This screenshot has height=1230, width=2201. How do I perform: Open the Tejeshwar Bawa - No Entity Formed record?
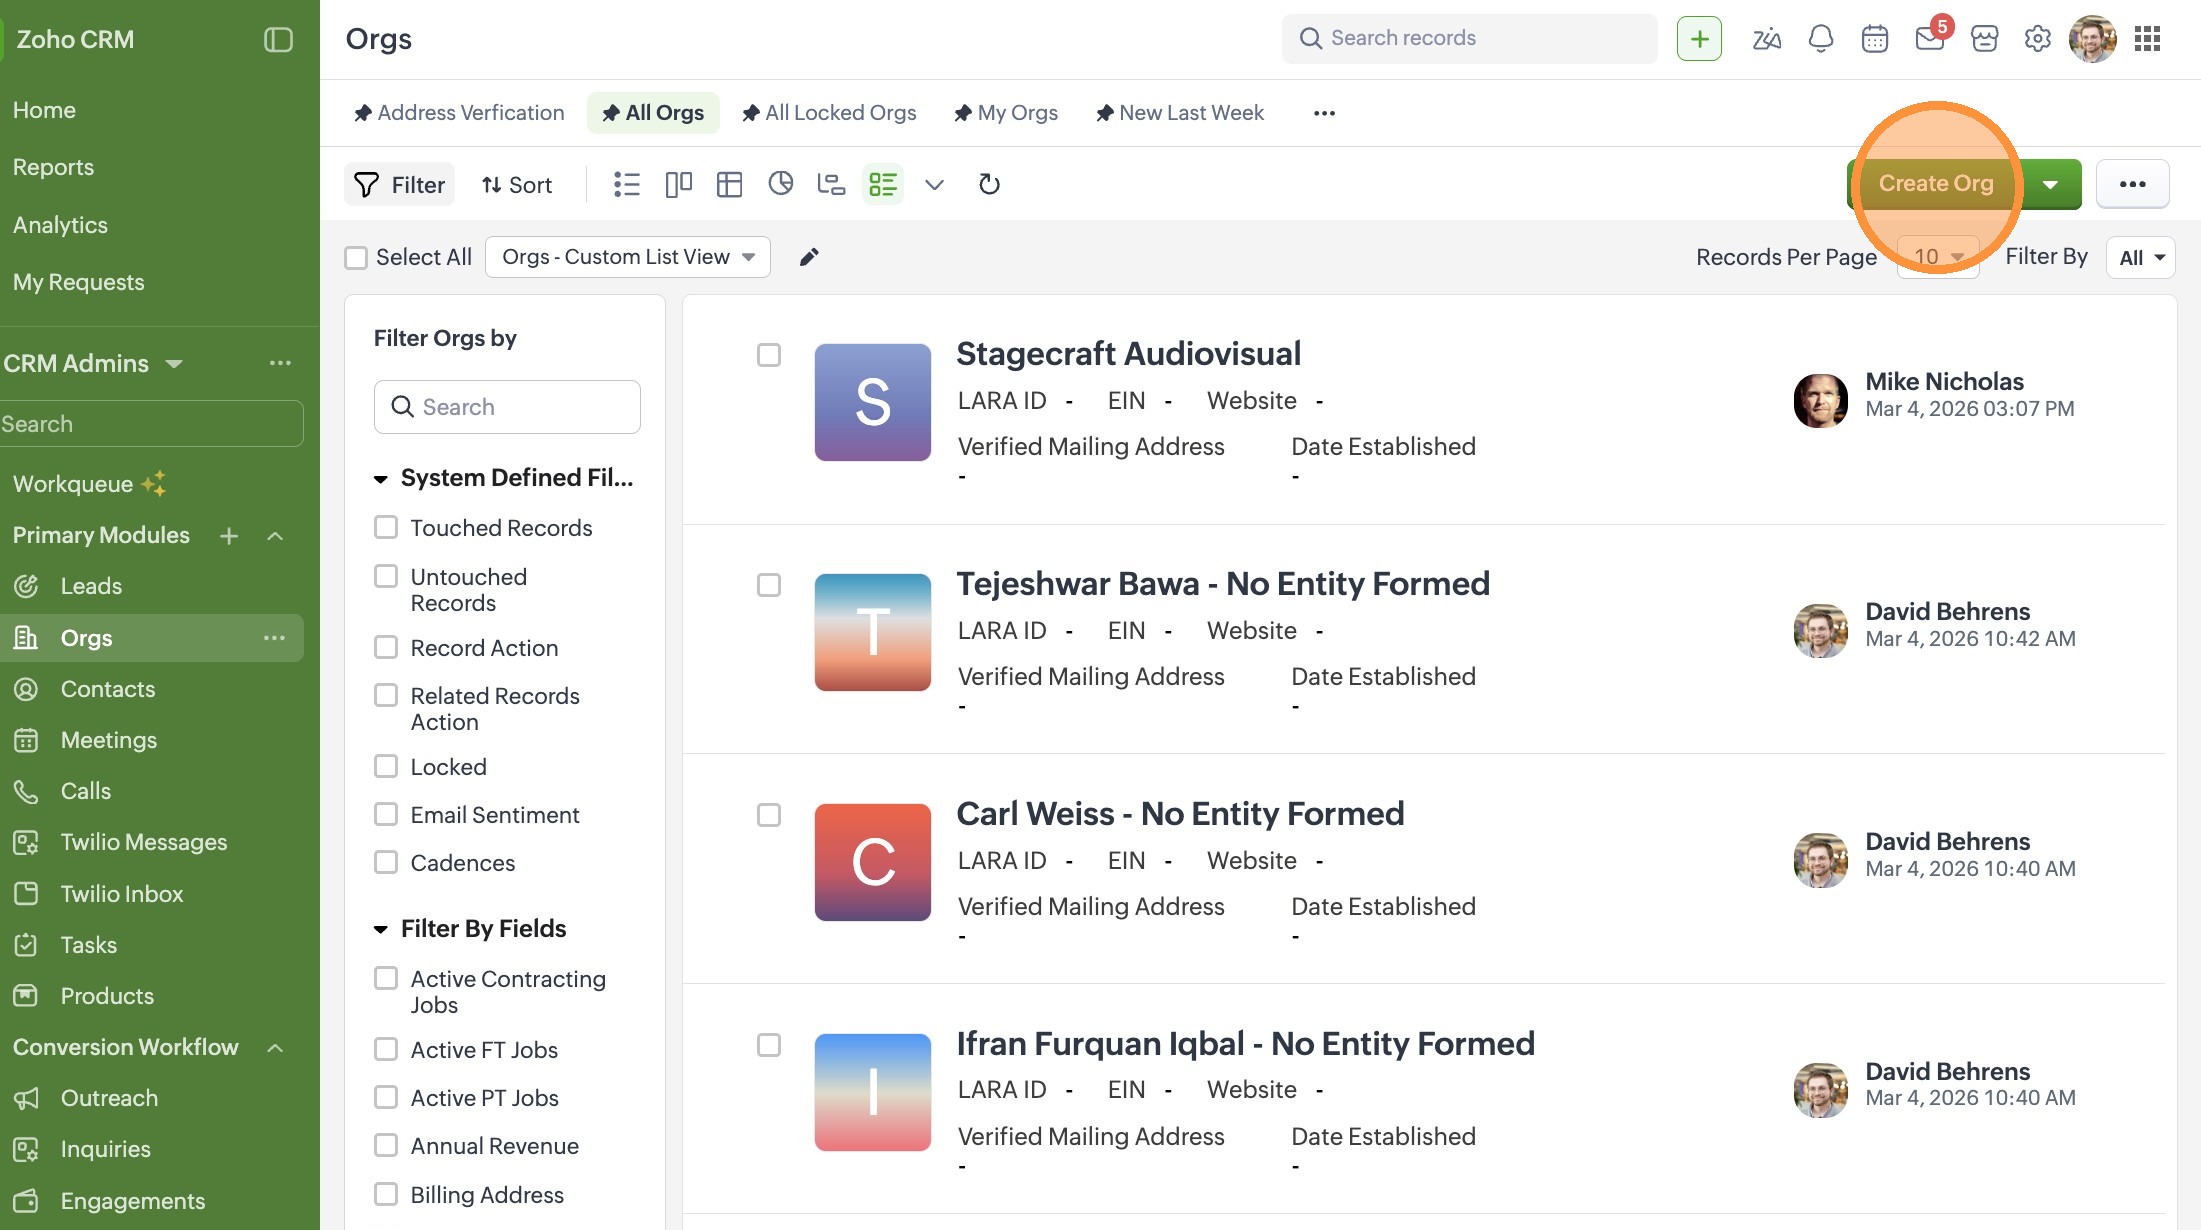coord(1222,583)
